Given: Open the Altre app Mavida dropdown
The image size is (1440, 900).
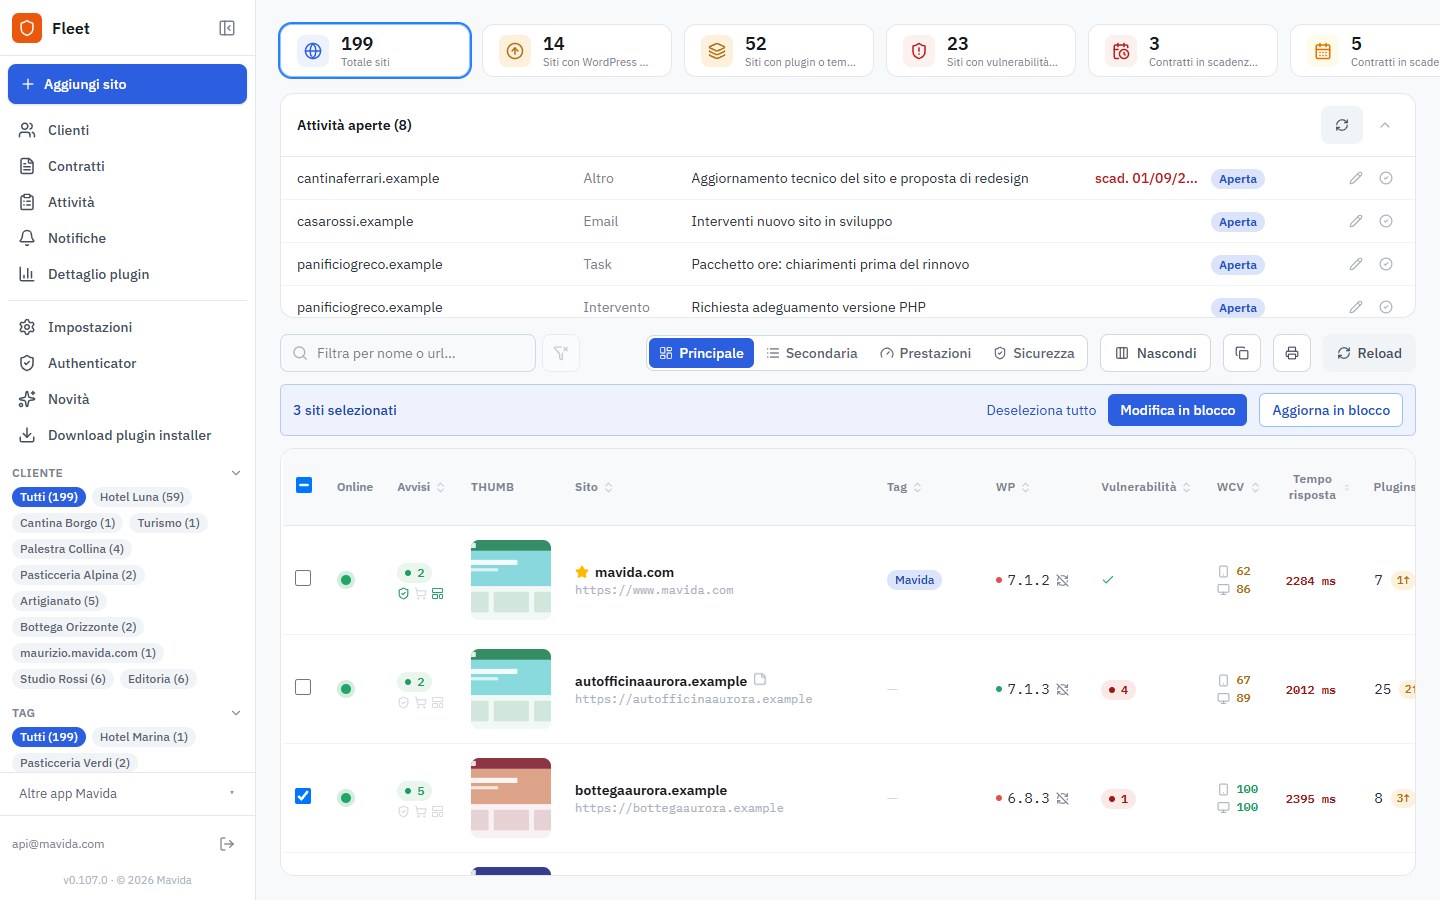Looking at the screenshot, I should point(127,793).
